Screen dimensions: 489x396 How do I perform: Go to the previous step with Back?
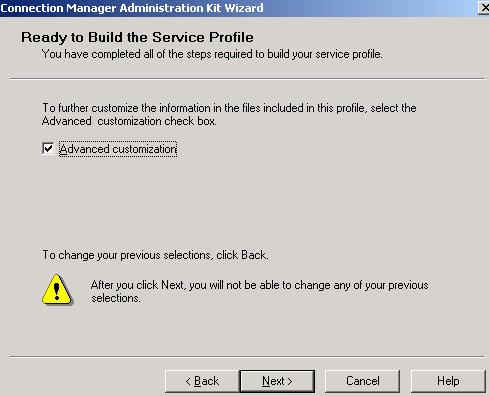tap(202, 381)
